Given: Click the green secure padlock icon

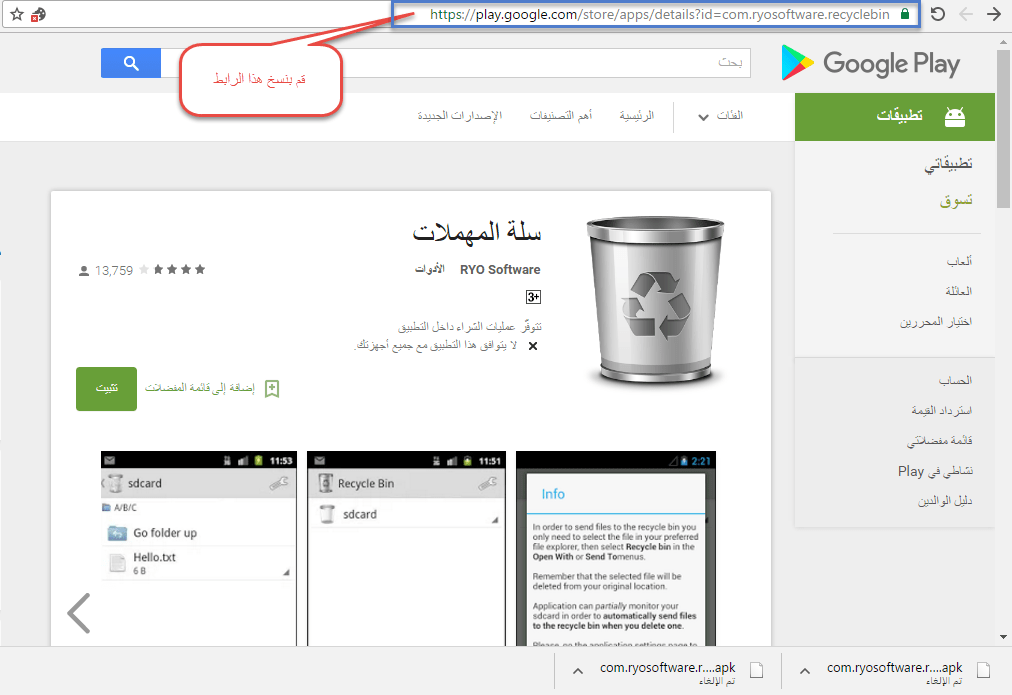Looking at the screenshot, I should (x=905, y=14).
